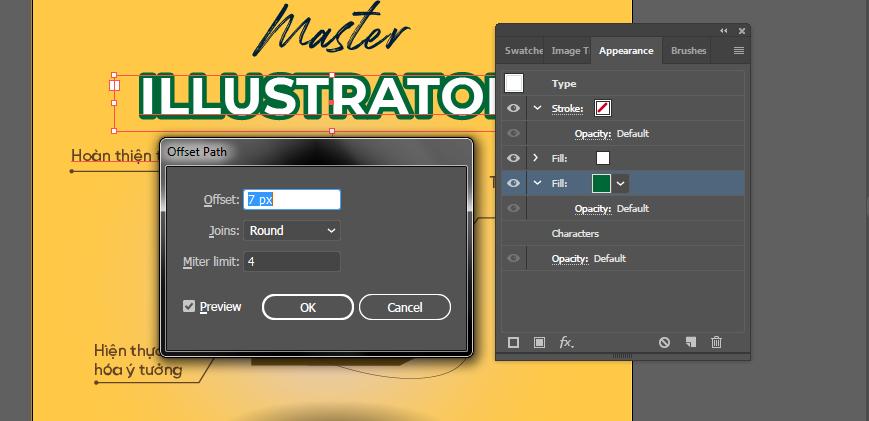The width and height of the screenshot is (869, 421).
Task: Toggle visibility of the white Fill row
Action: 514,158
